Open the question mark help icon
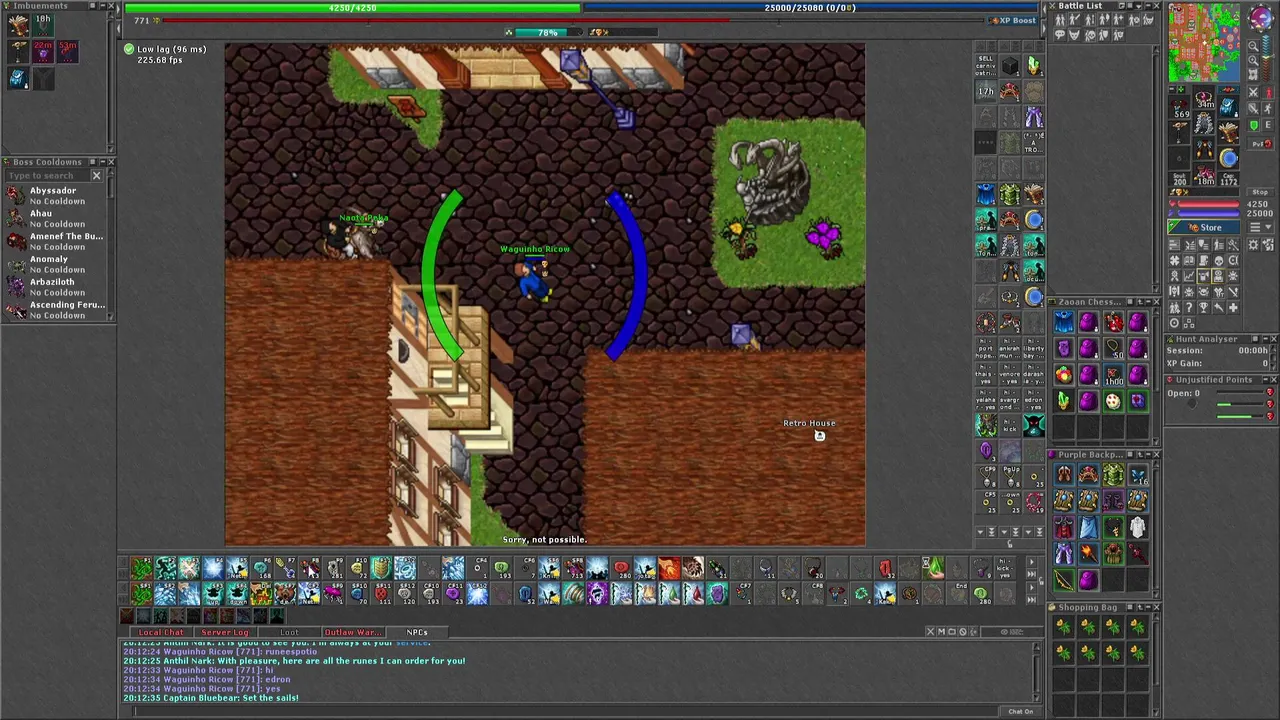 [1190, 307]
